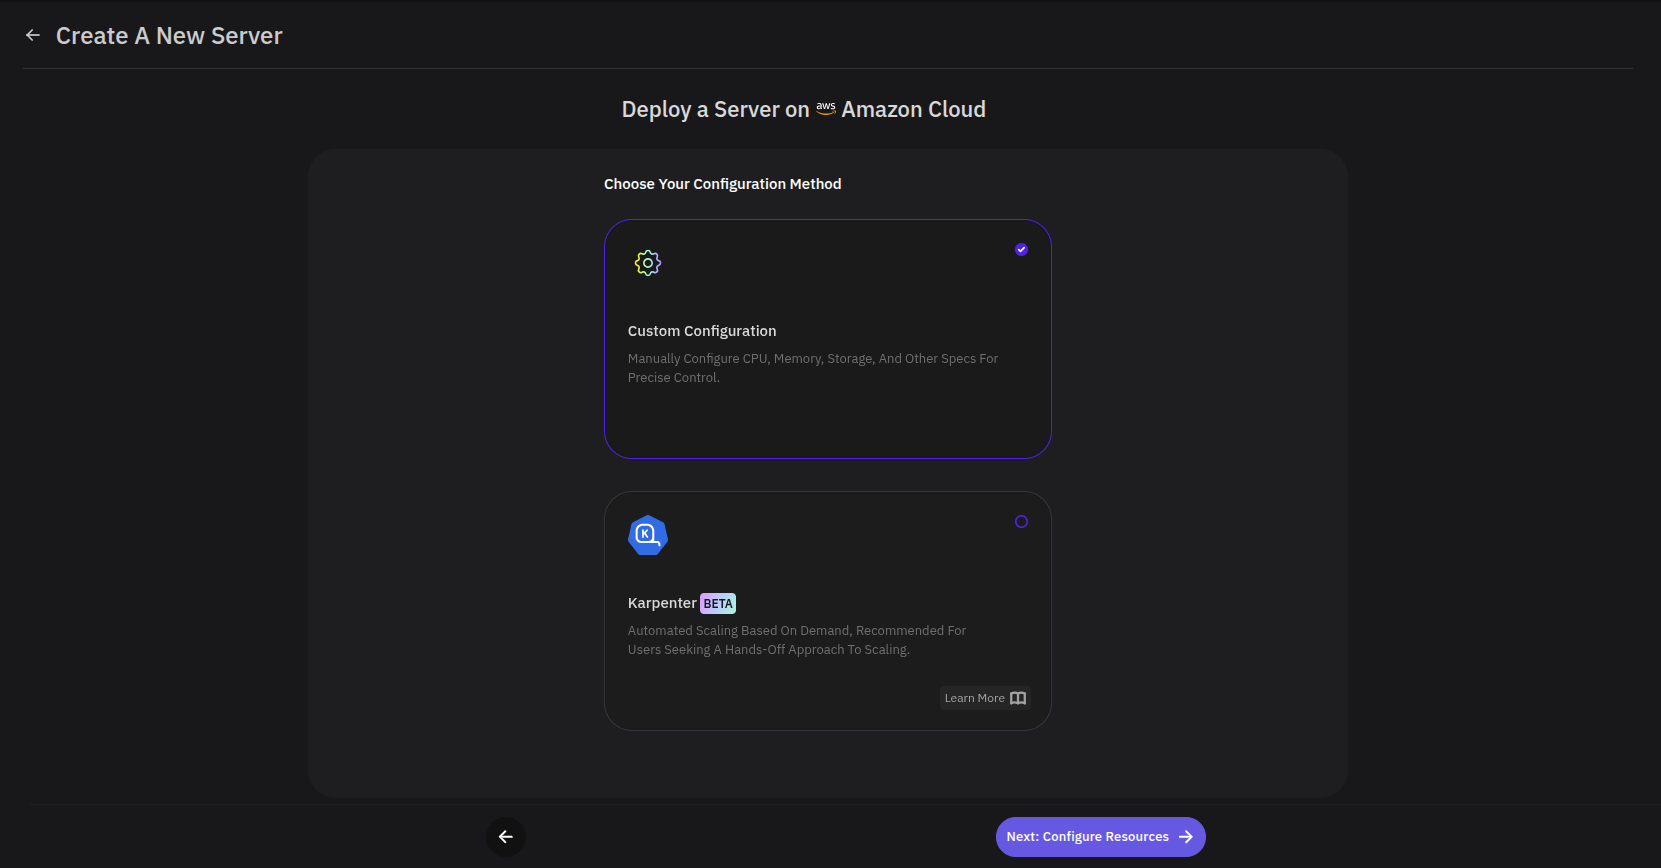Click the 'Deploy a Server on' heading text
This screenshot has height=868, width=1661.
(715, 109)
